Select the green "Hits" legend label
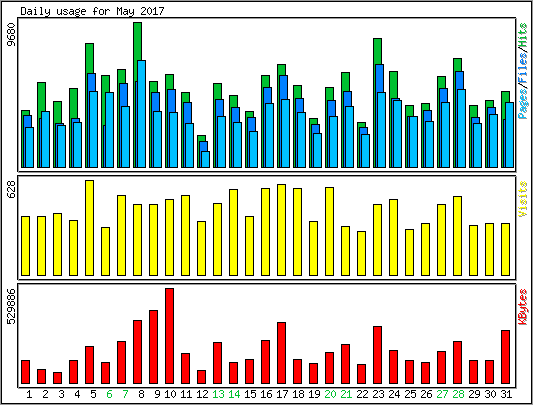This screenshot has height=405, width=533. click(522, 35)
